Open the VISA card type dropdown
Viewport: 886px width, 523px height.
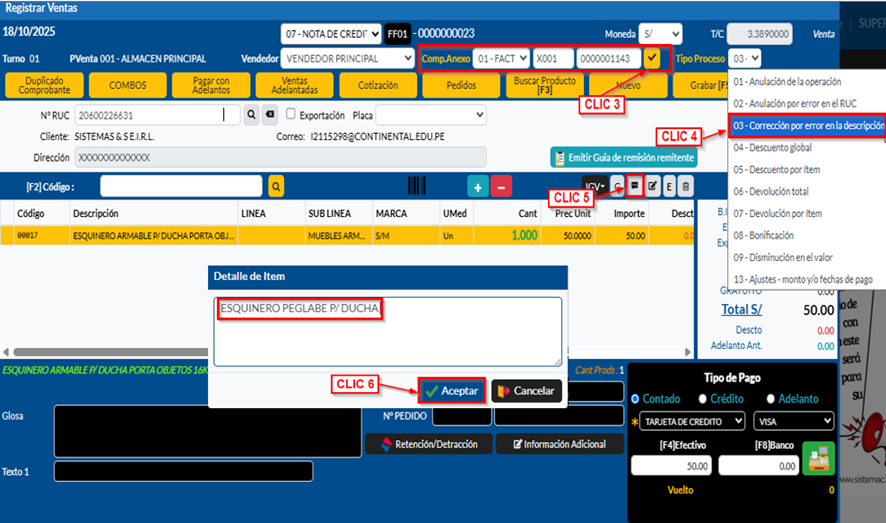pos(795,422)
